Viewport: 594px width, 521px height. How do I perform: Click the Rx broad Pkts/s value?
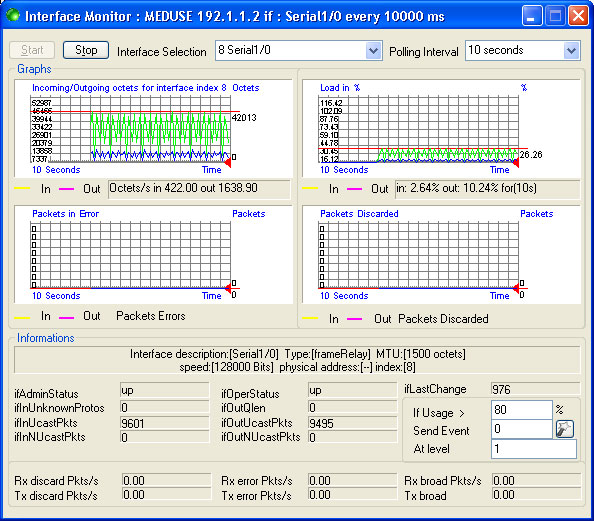536,480
